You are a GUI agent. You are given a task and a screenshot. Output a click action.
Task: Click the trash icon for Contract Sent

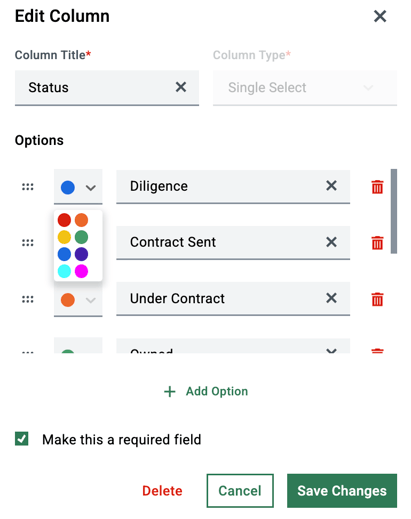pos(377,243)
